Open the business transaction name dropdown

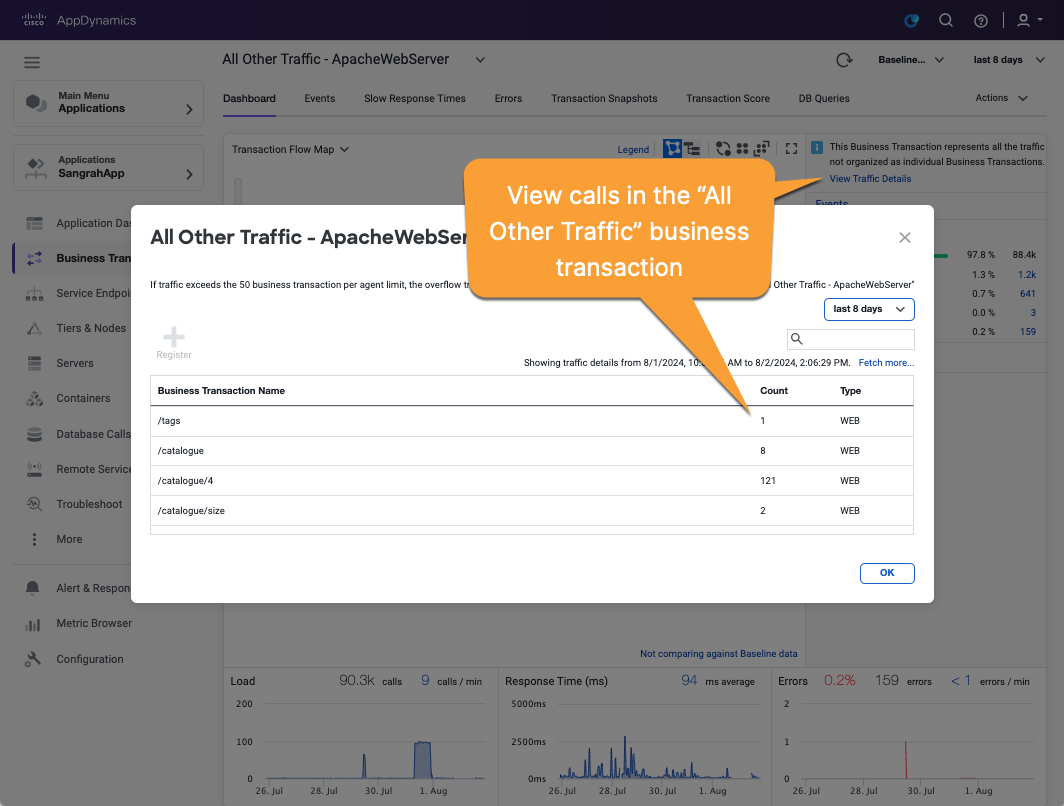(x=480, y=60)
